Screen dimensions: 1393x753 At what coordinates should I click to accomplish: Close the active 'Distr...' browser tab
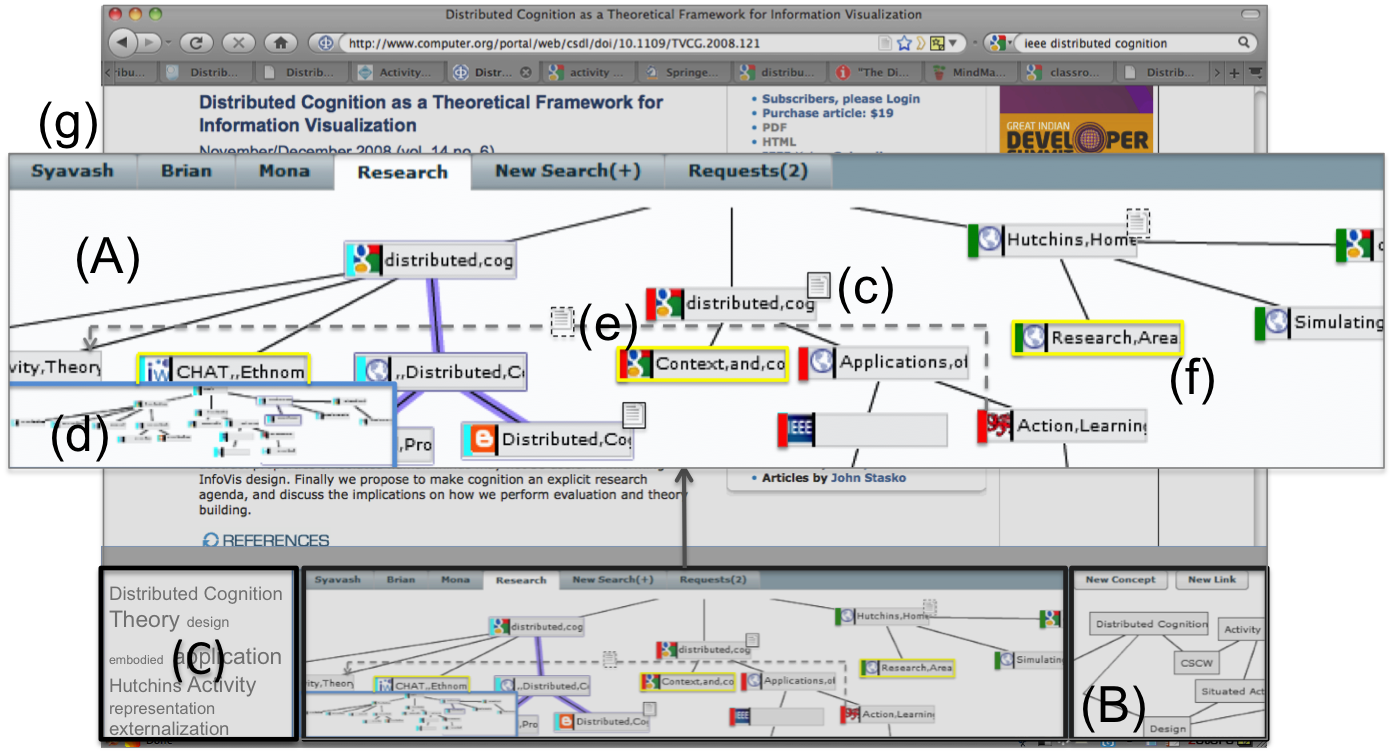tap(526, 72)
